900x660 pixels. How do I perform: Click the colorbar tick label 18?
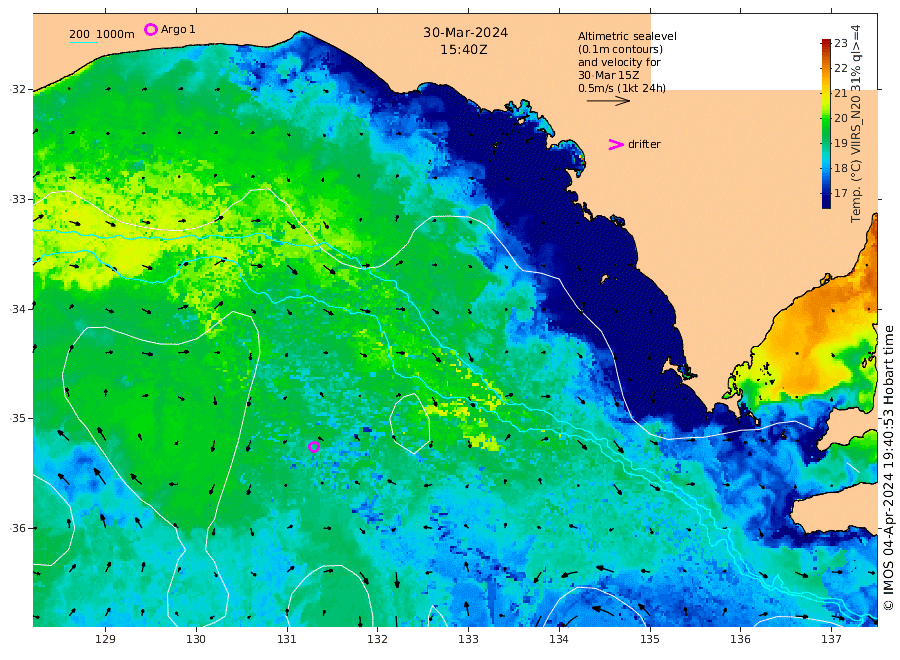[x=841, y=168]
